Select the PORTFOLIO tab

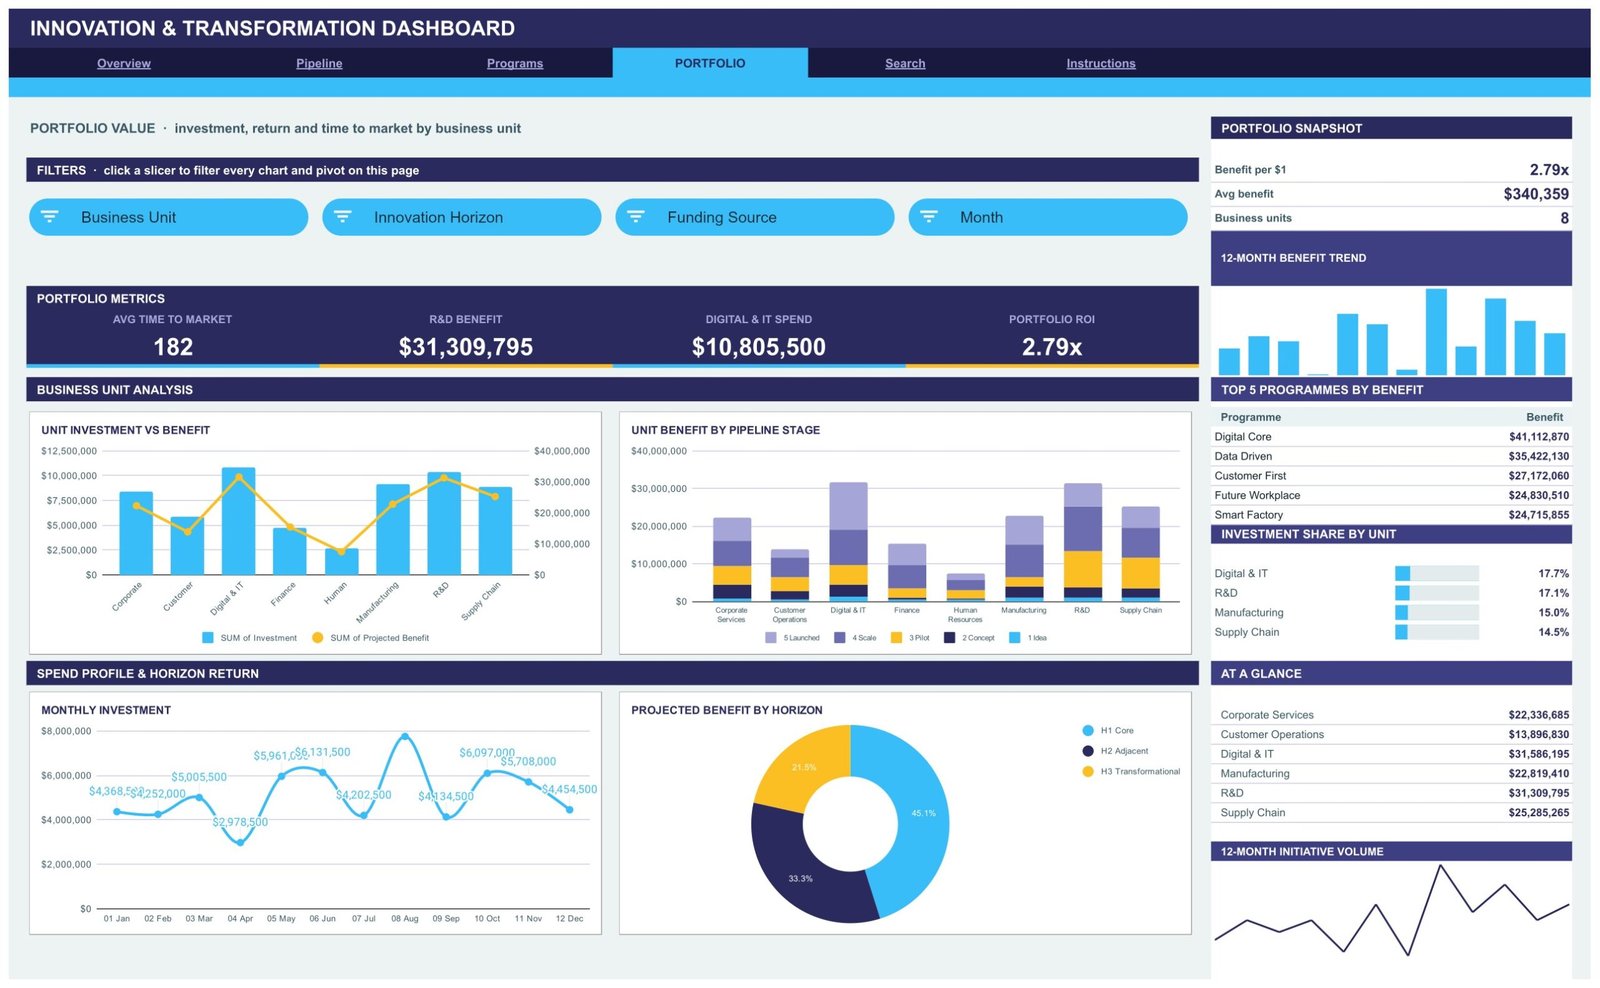(x=710, y=63)
